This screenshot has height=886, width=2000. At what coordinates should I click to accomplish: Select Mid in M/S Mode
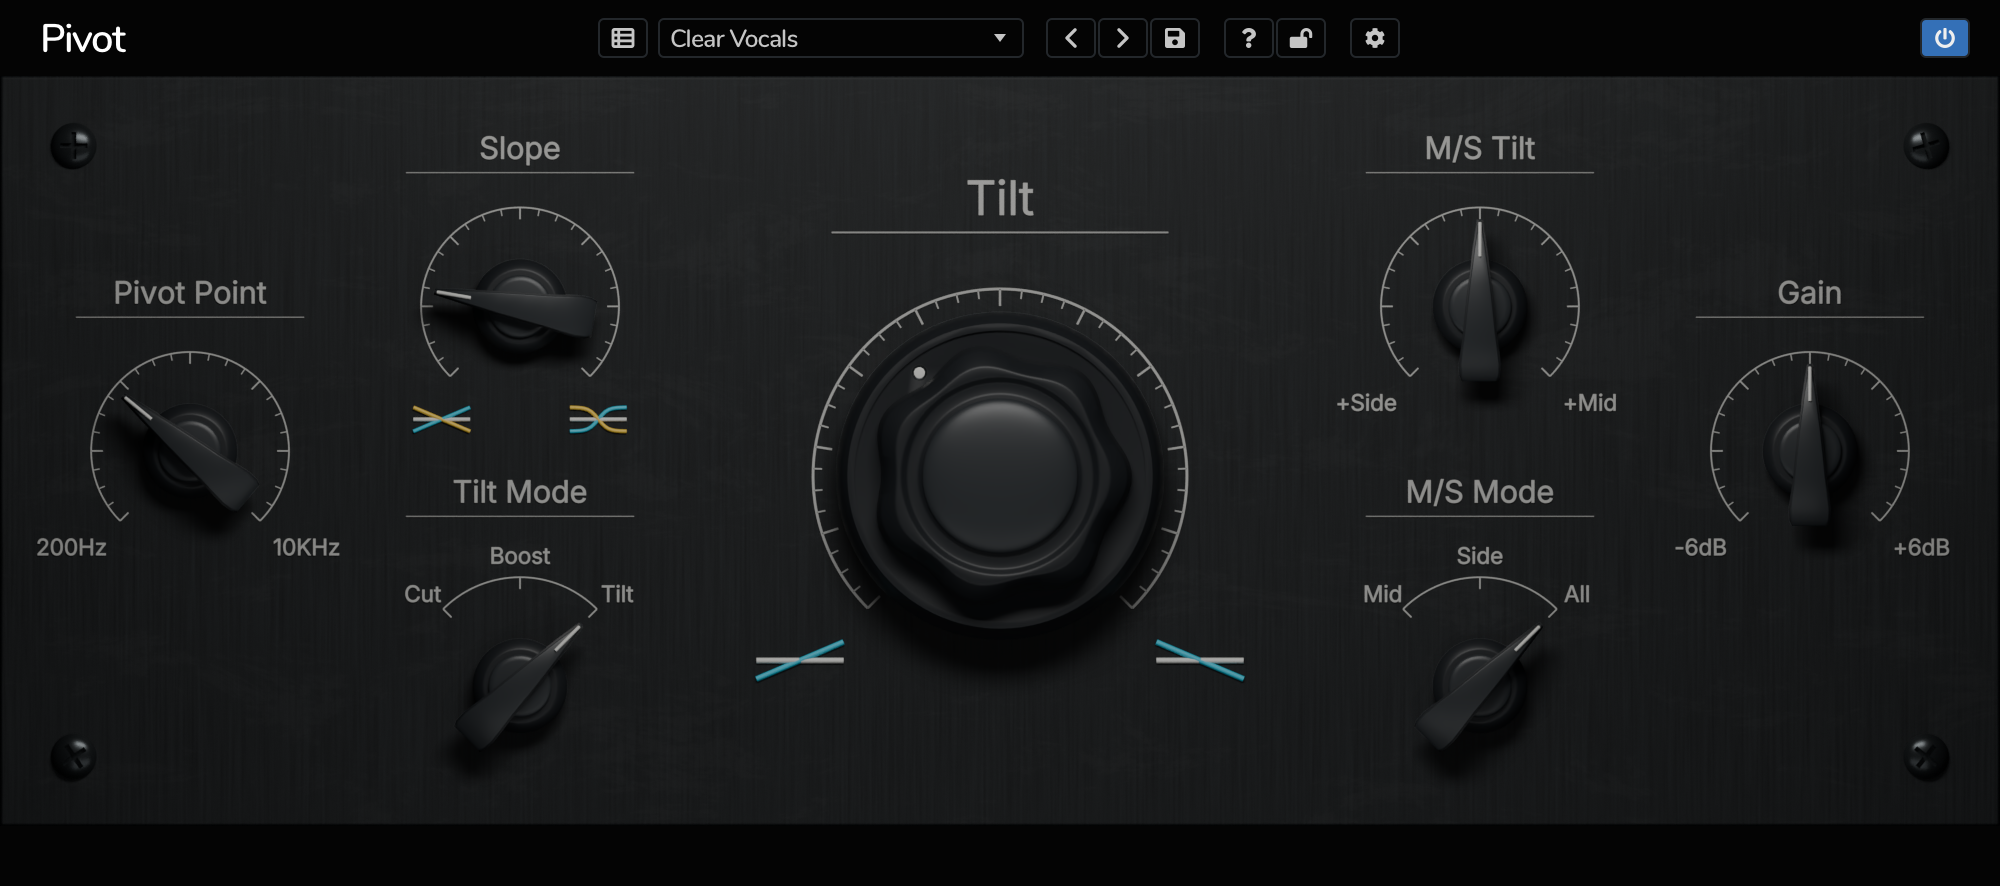coord(1382,594)
